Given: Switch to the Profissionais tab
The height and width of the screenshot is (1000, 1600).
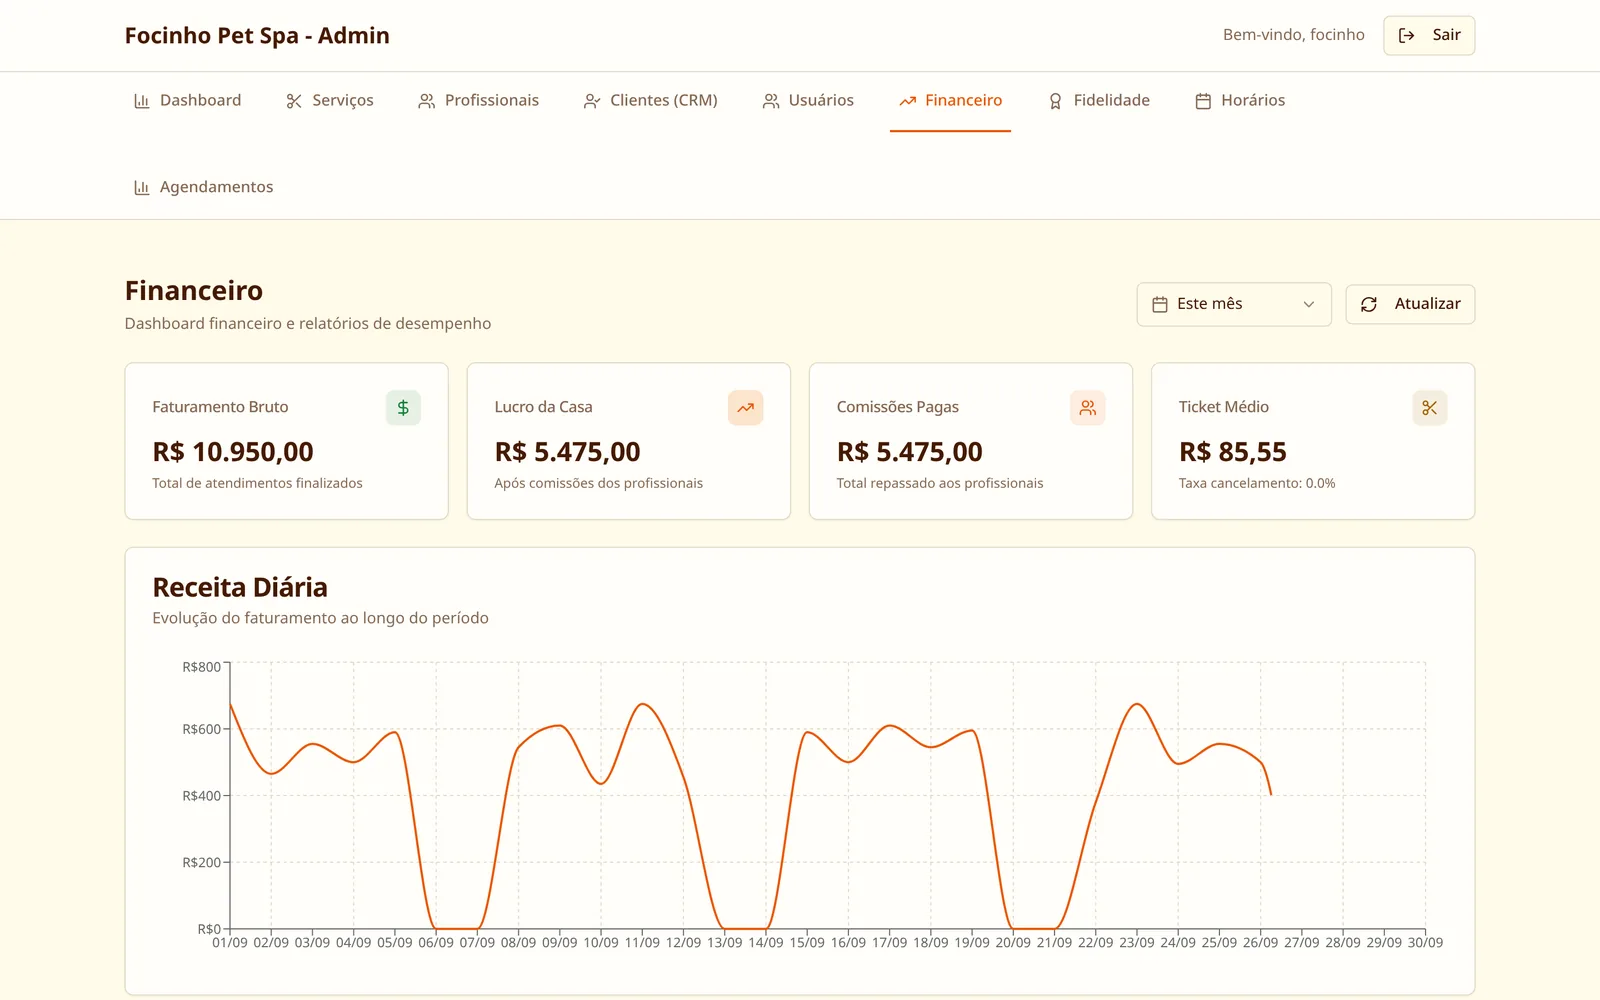Looking at the screenshot, I should pyautogui.click(x=479, y=101).
